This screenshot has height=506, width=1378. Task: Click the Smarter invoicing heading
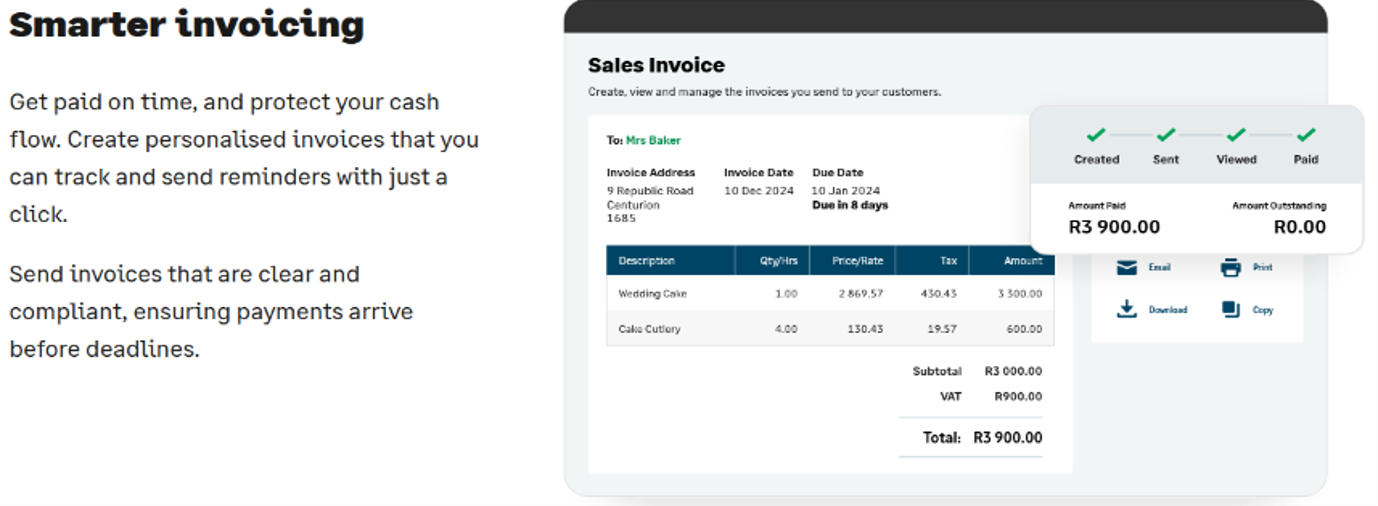coord(187,24)
